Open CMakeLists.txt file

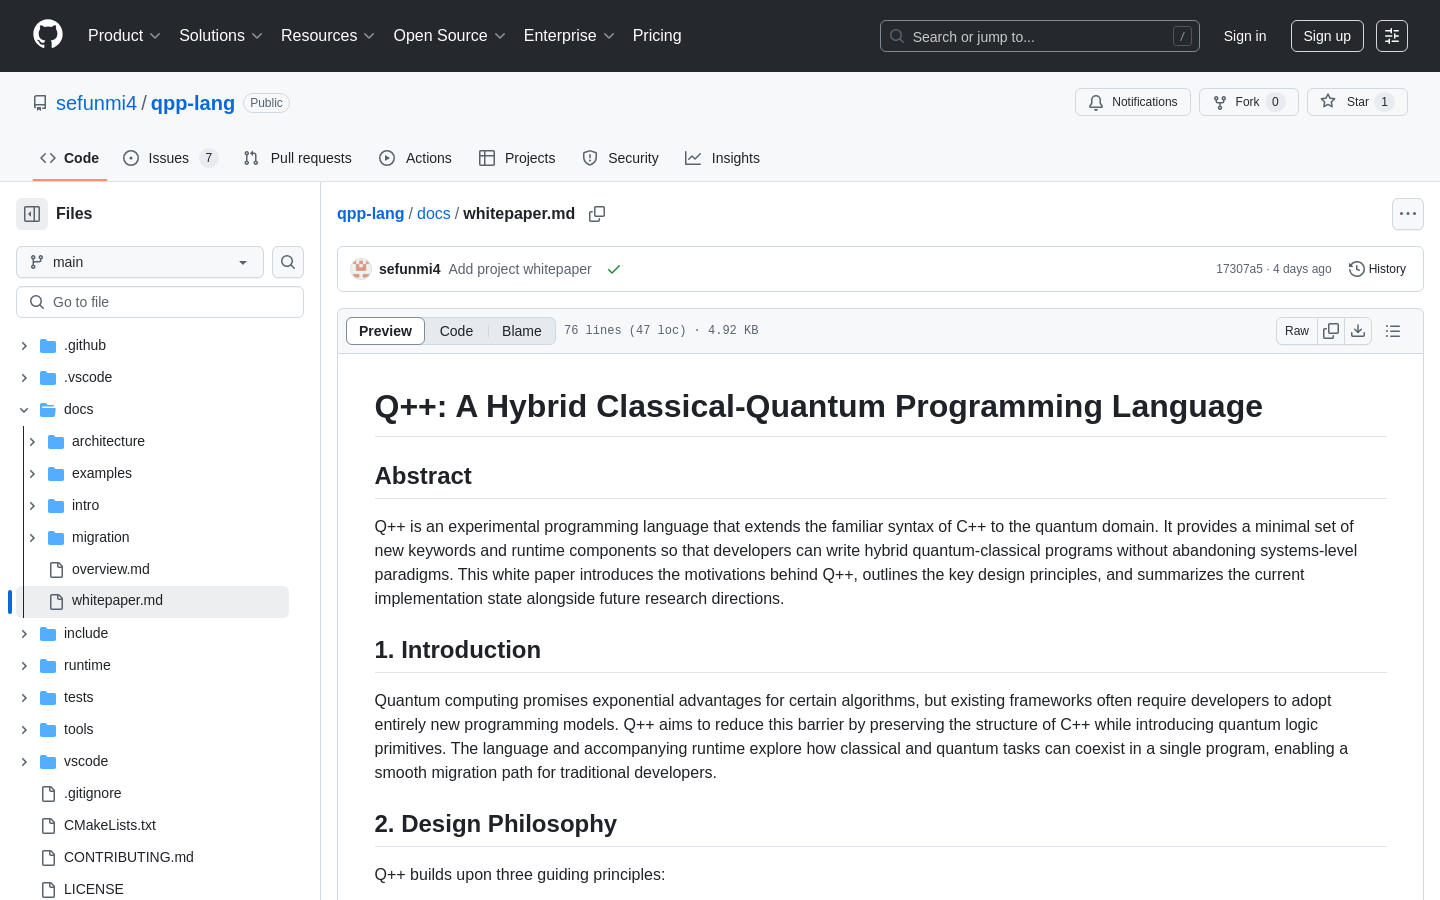click(110, 825)
